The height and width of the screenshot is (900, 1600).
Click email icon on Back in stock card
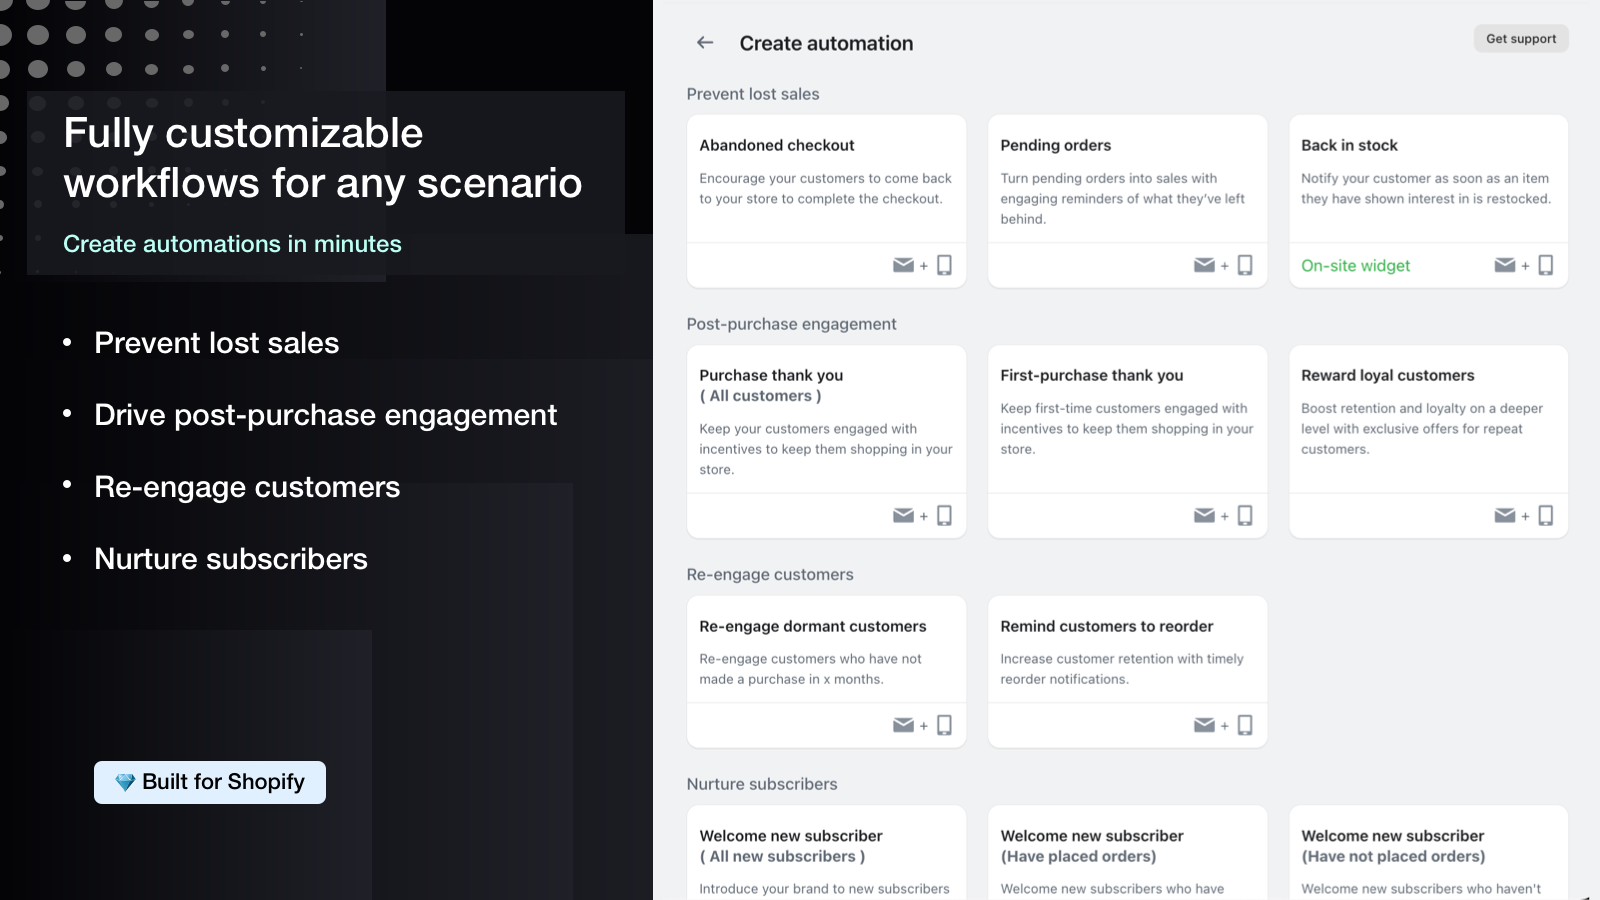pyautogui.click(x=1505, y=265)
